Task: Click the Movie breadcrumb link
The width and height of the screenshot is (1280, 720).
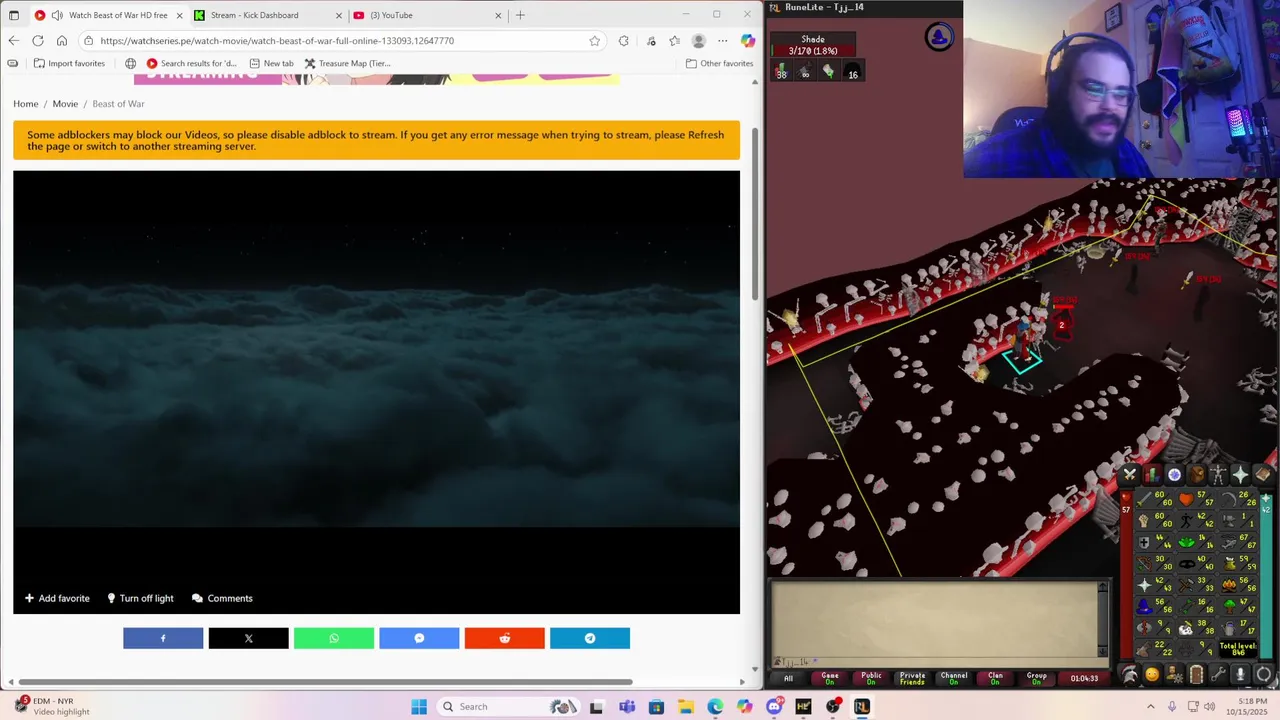Action: (x=65, y=104)
